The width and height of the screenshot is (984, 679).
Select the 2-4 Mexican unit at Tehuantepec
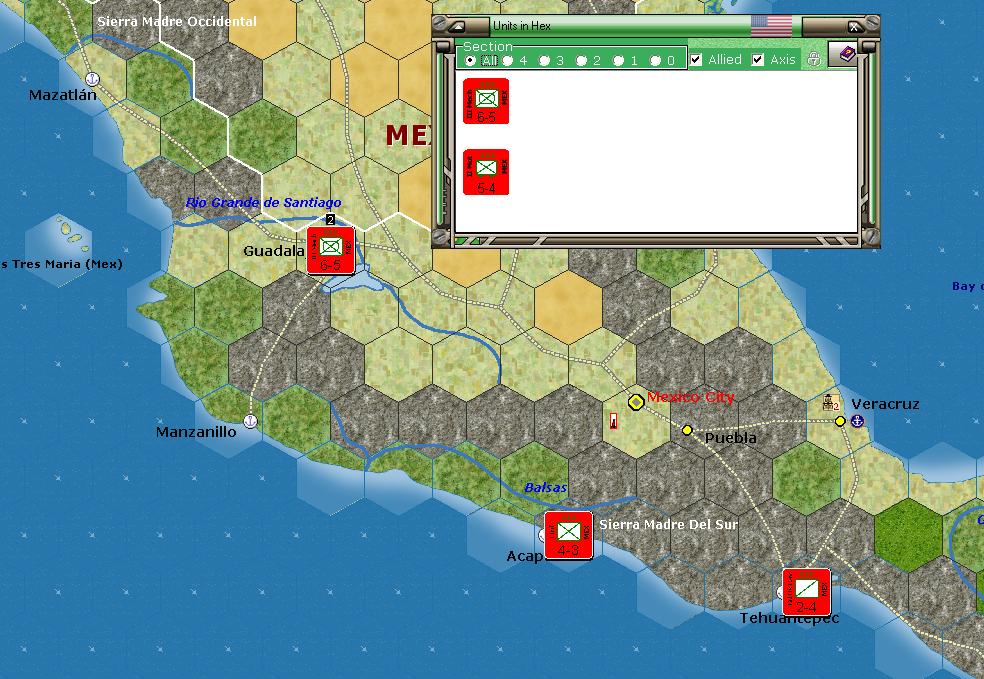point(806,592)
